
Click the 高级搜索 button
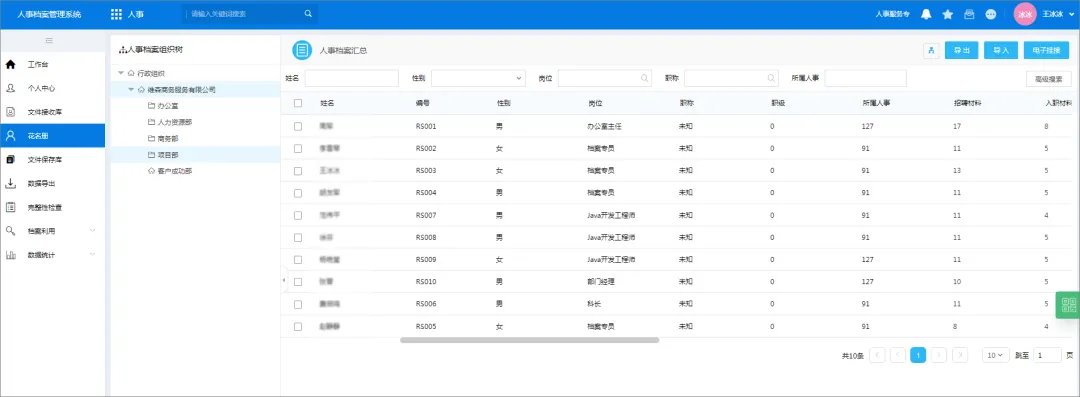[x=1048, y=79]
